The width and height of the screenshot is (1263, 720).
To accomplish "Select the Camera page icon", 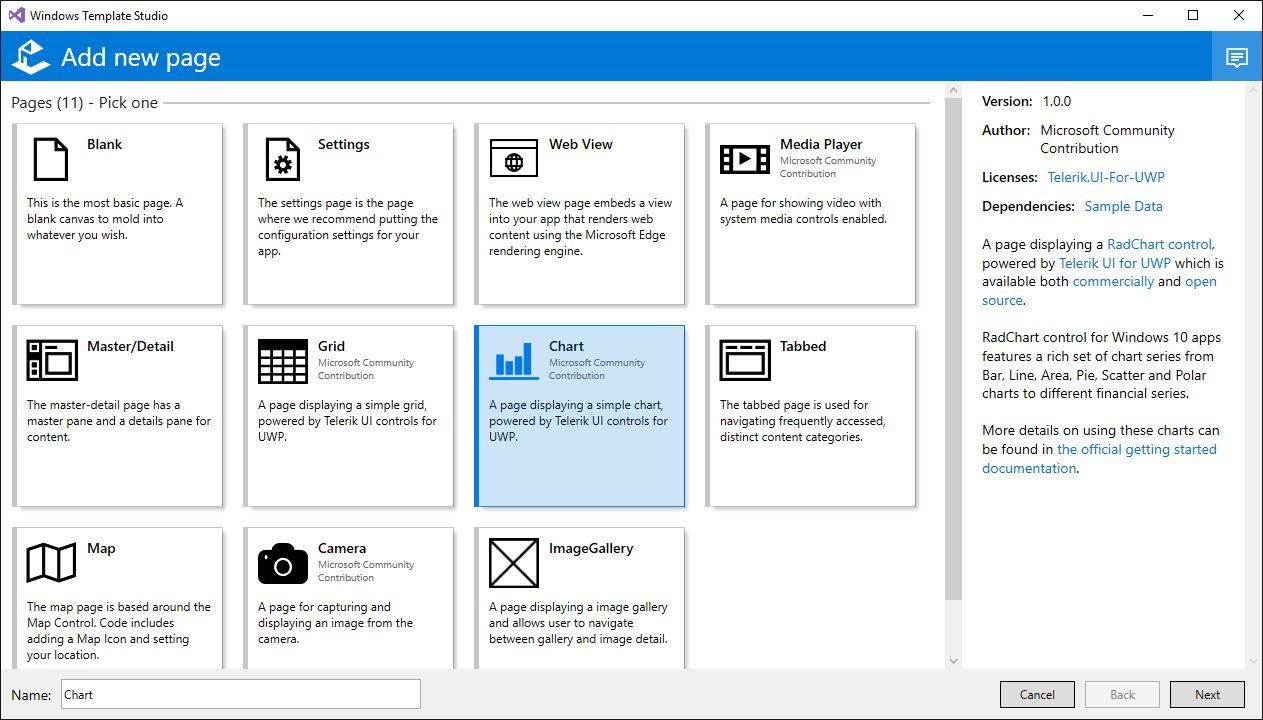I will click(282, 563).
